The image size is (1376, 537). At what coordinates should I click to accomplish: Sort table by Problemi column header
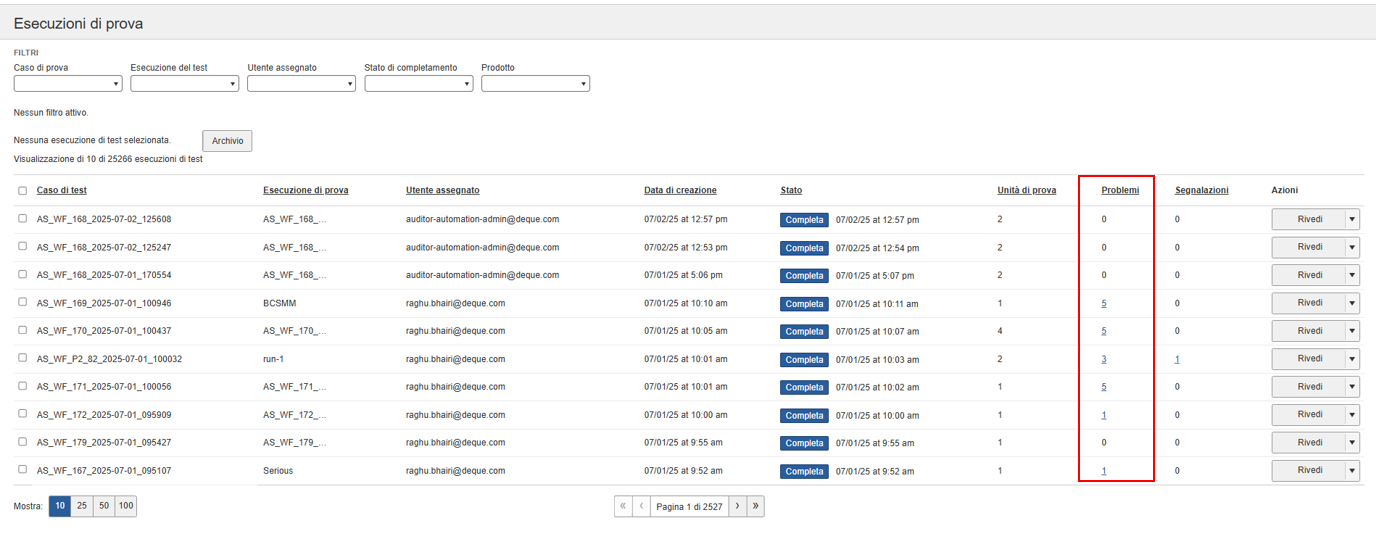(1120, 190)
